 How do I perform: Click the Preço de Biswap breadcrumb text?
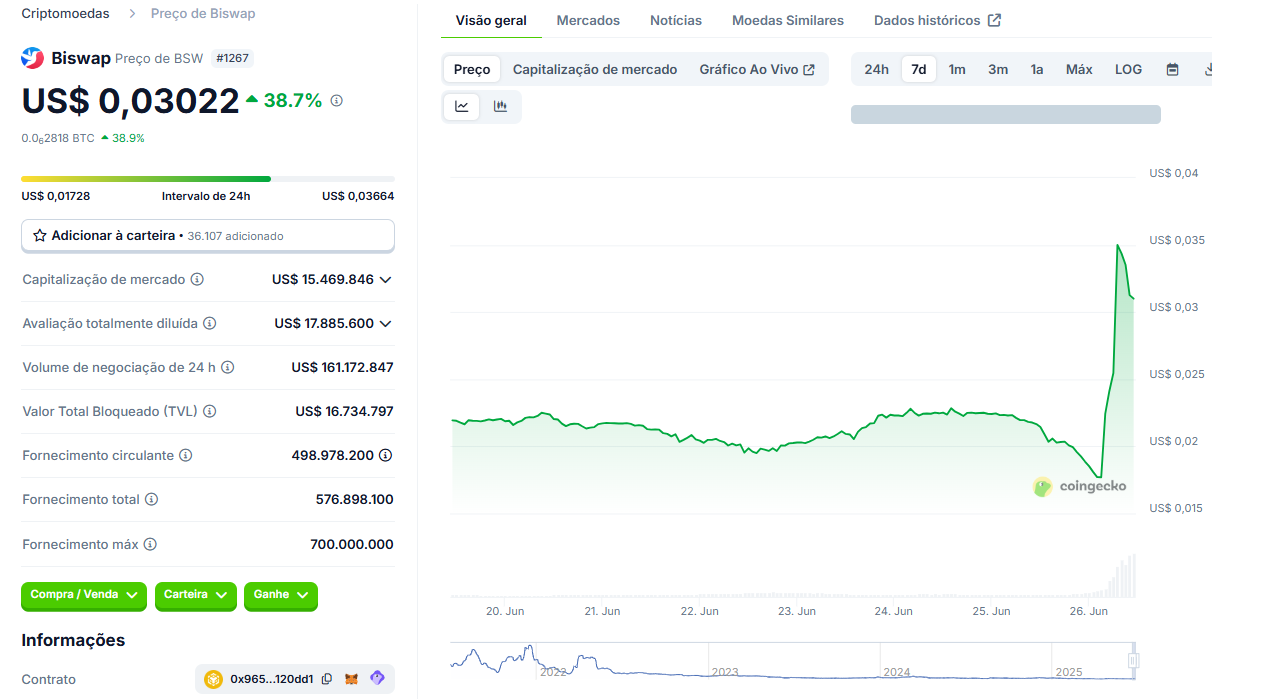click(x=203, y=14)
